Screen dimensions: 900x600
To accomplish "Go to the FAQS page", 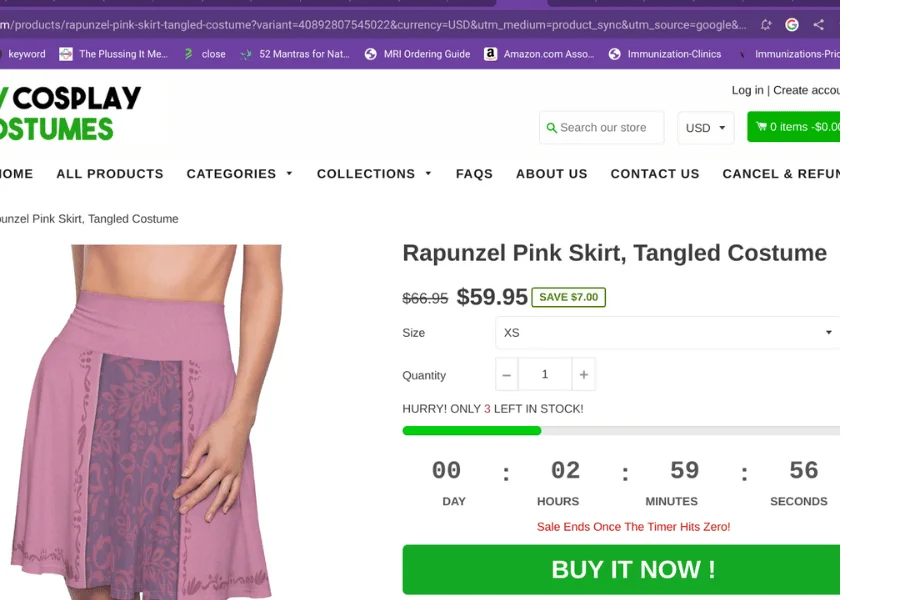I will click(x=474, y=174).
